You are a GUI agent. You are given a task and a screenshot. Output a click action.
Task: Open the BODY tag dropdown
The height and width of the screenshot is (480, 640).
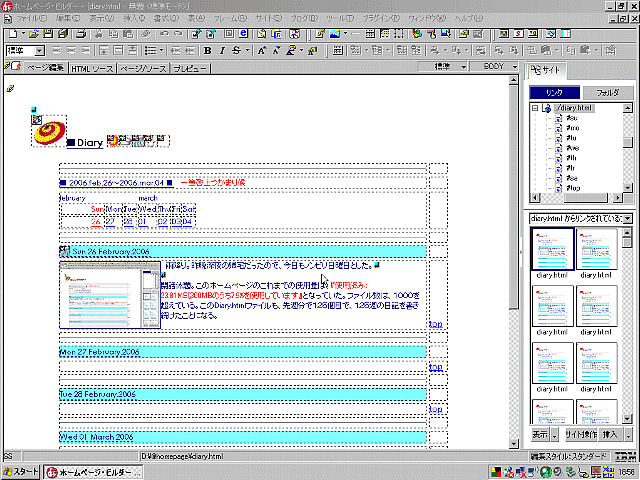499,67
